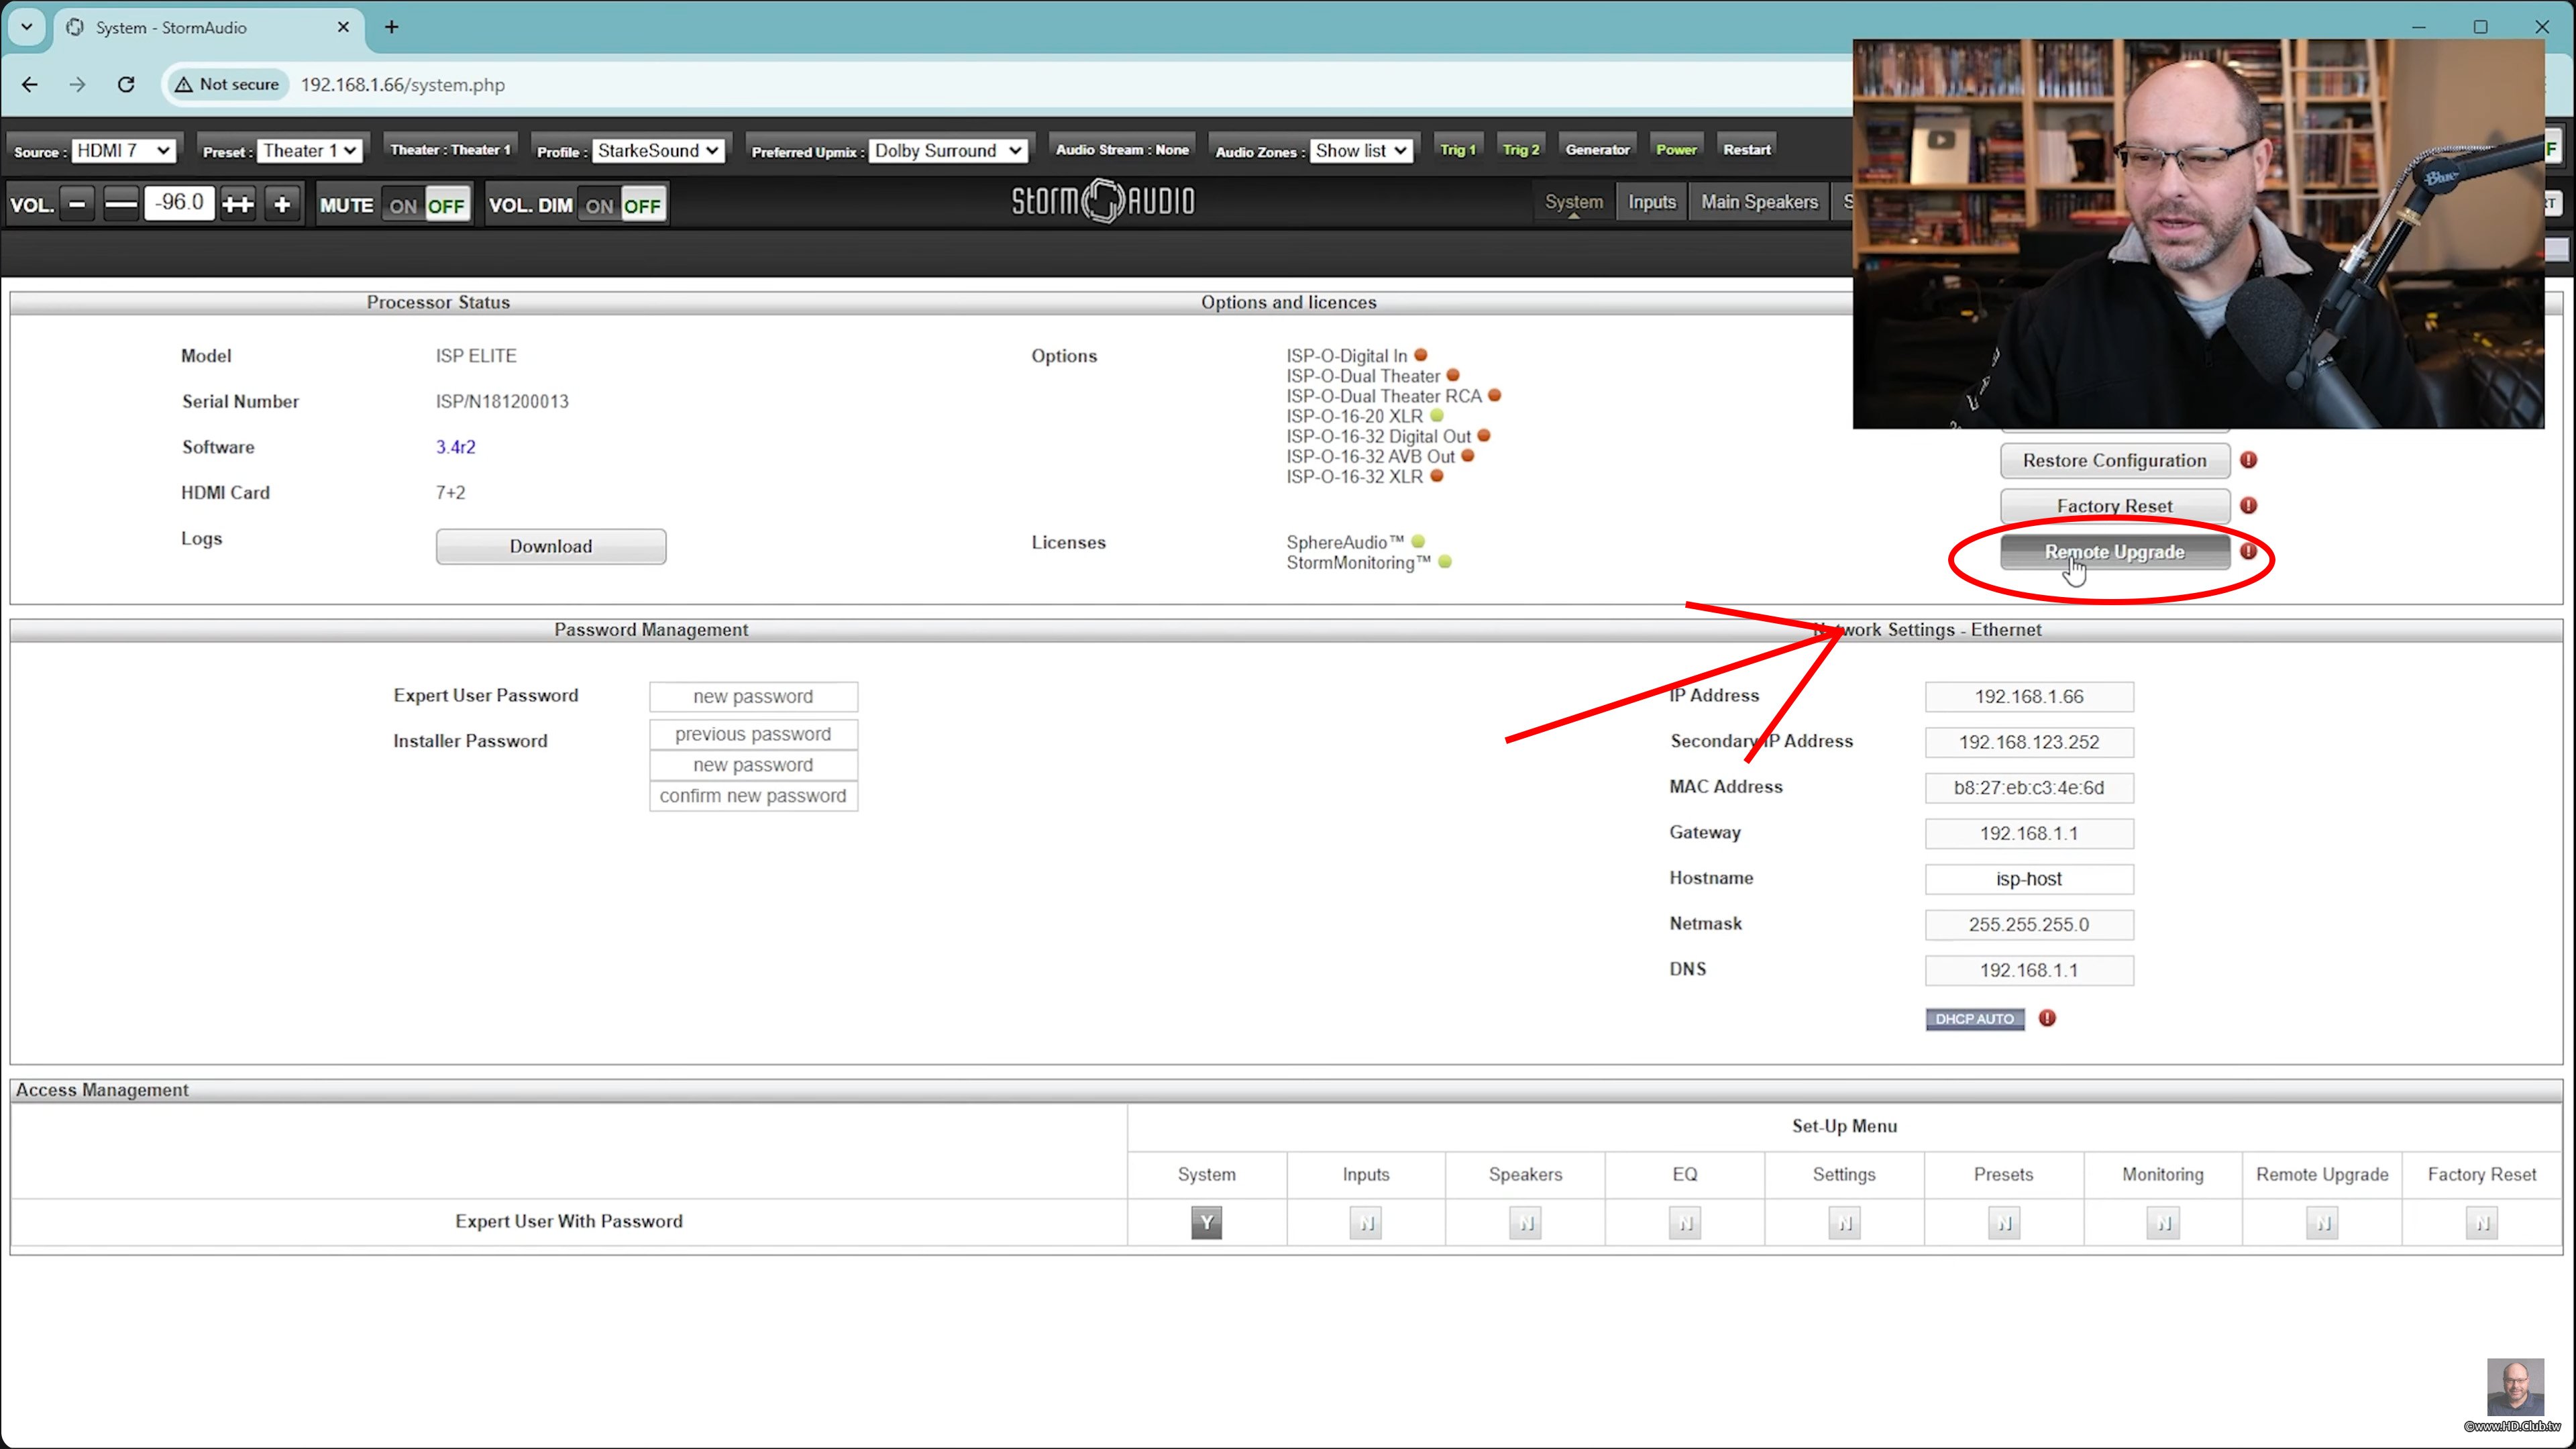Open the Main Speakers tab
Viewport: 2576px width, 1449px height.
pos(1759,202)
